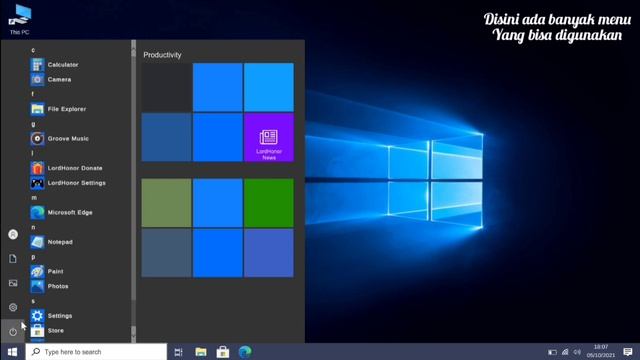Launch Microsoft Edge from the taskbar
This screenshot has height=360, width=640.
(x=245, y=352)
